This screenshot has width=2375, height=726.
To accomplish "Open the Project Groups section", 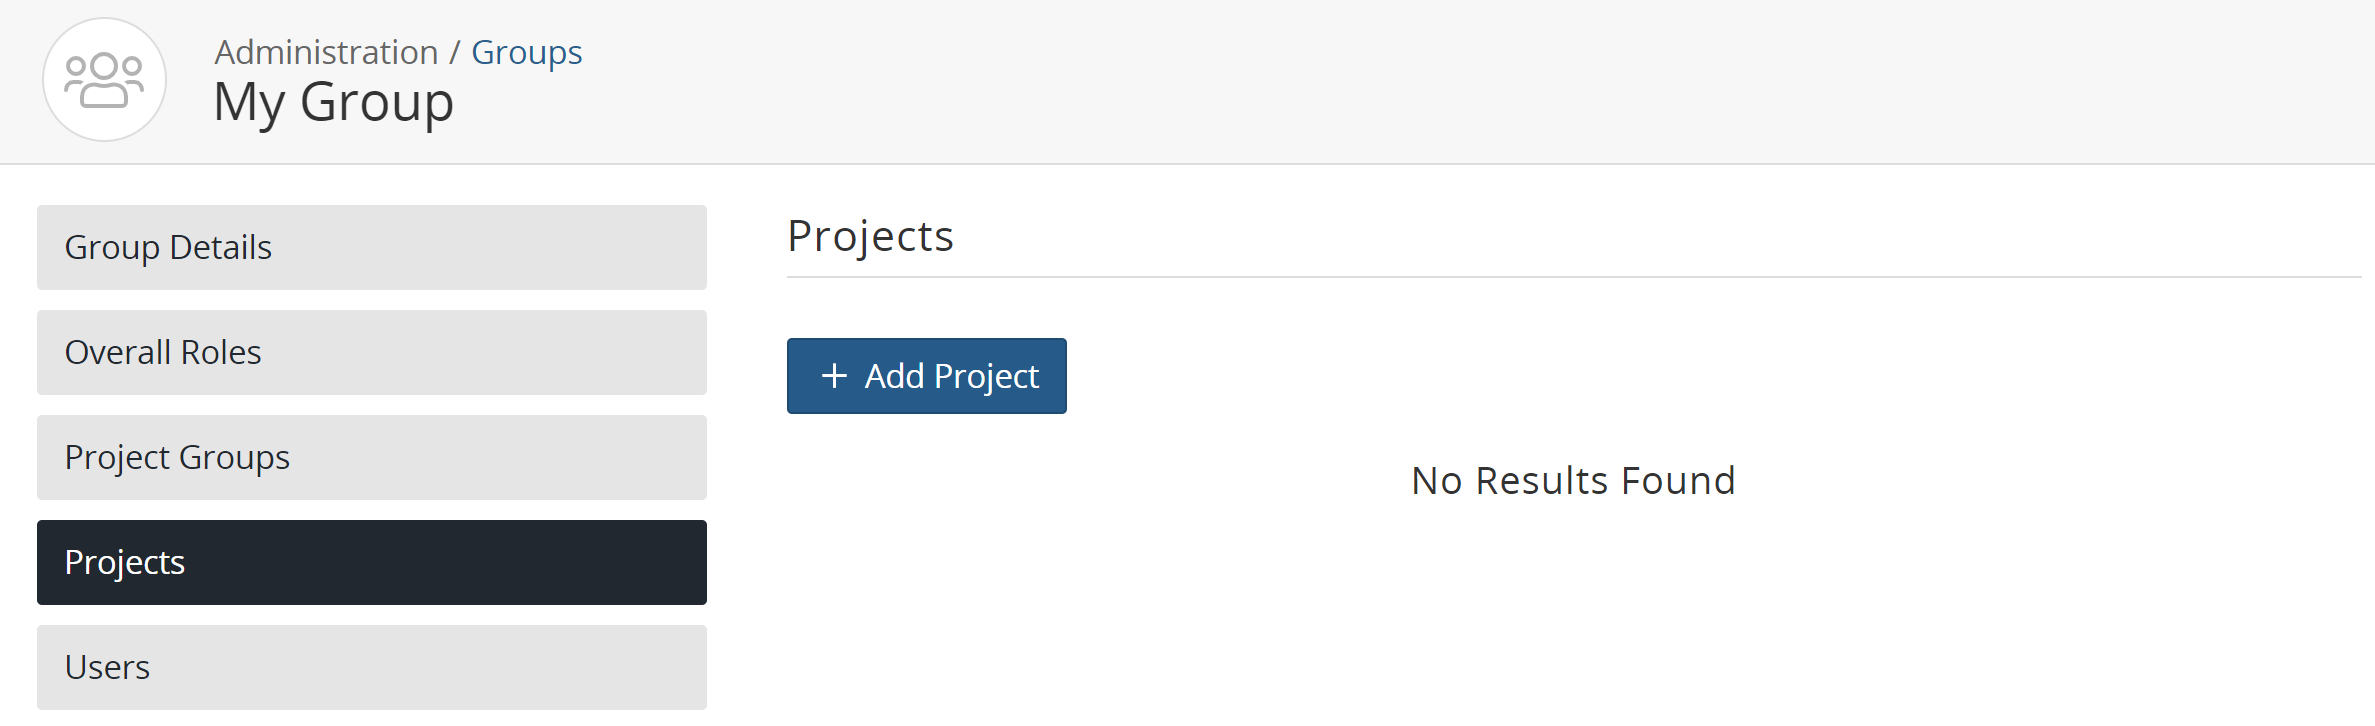I will 371,457.
